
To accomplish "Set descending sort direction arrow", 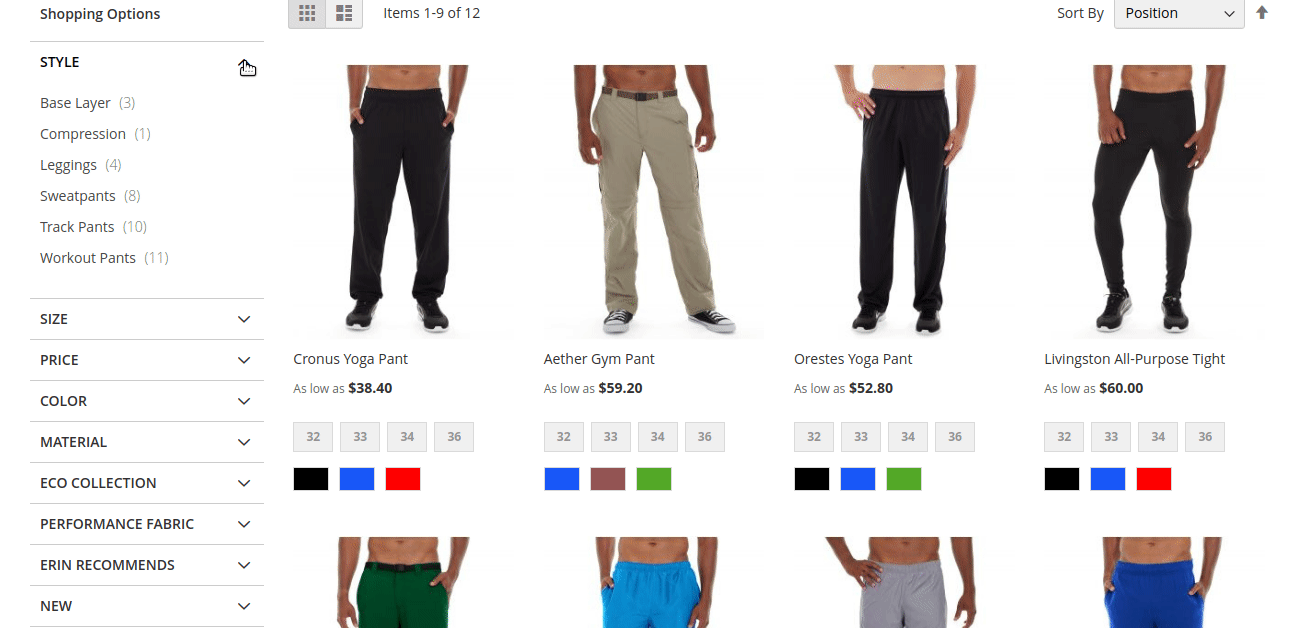I will click(x=1262, y=13).
